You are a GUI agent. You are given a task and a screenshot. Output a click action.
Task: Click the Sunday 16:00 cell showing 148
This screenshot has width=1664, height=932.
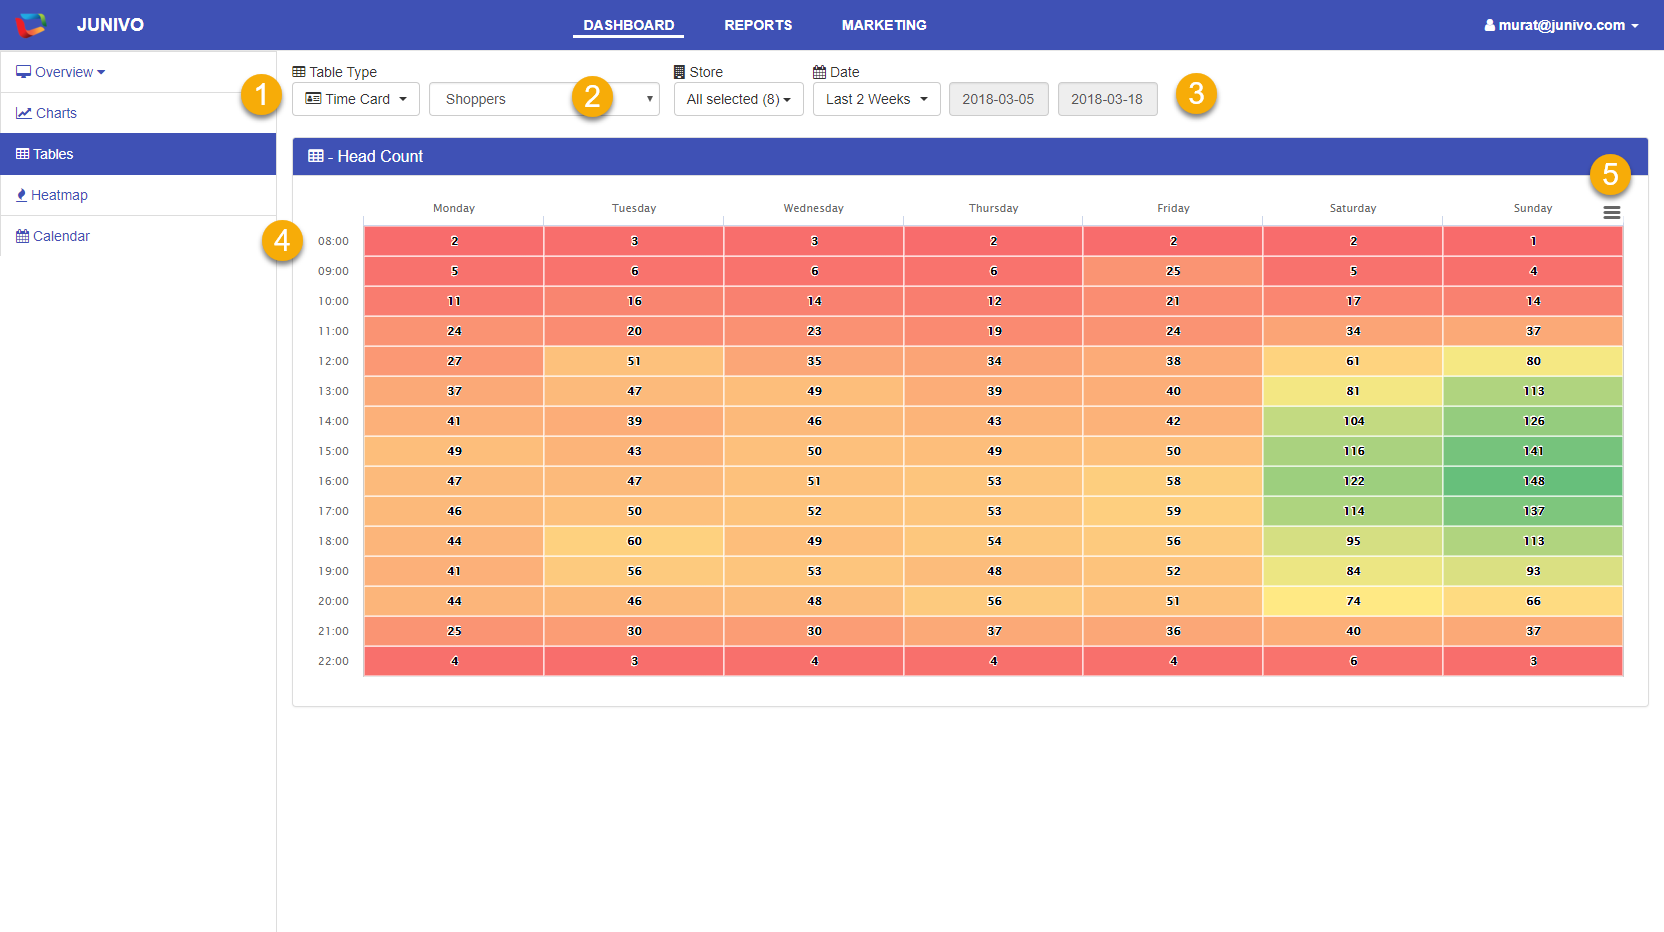point(1533,481)
